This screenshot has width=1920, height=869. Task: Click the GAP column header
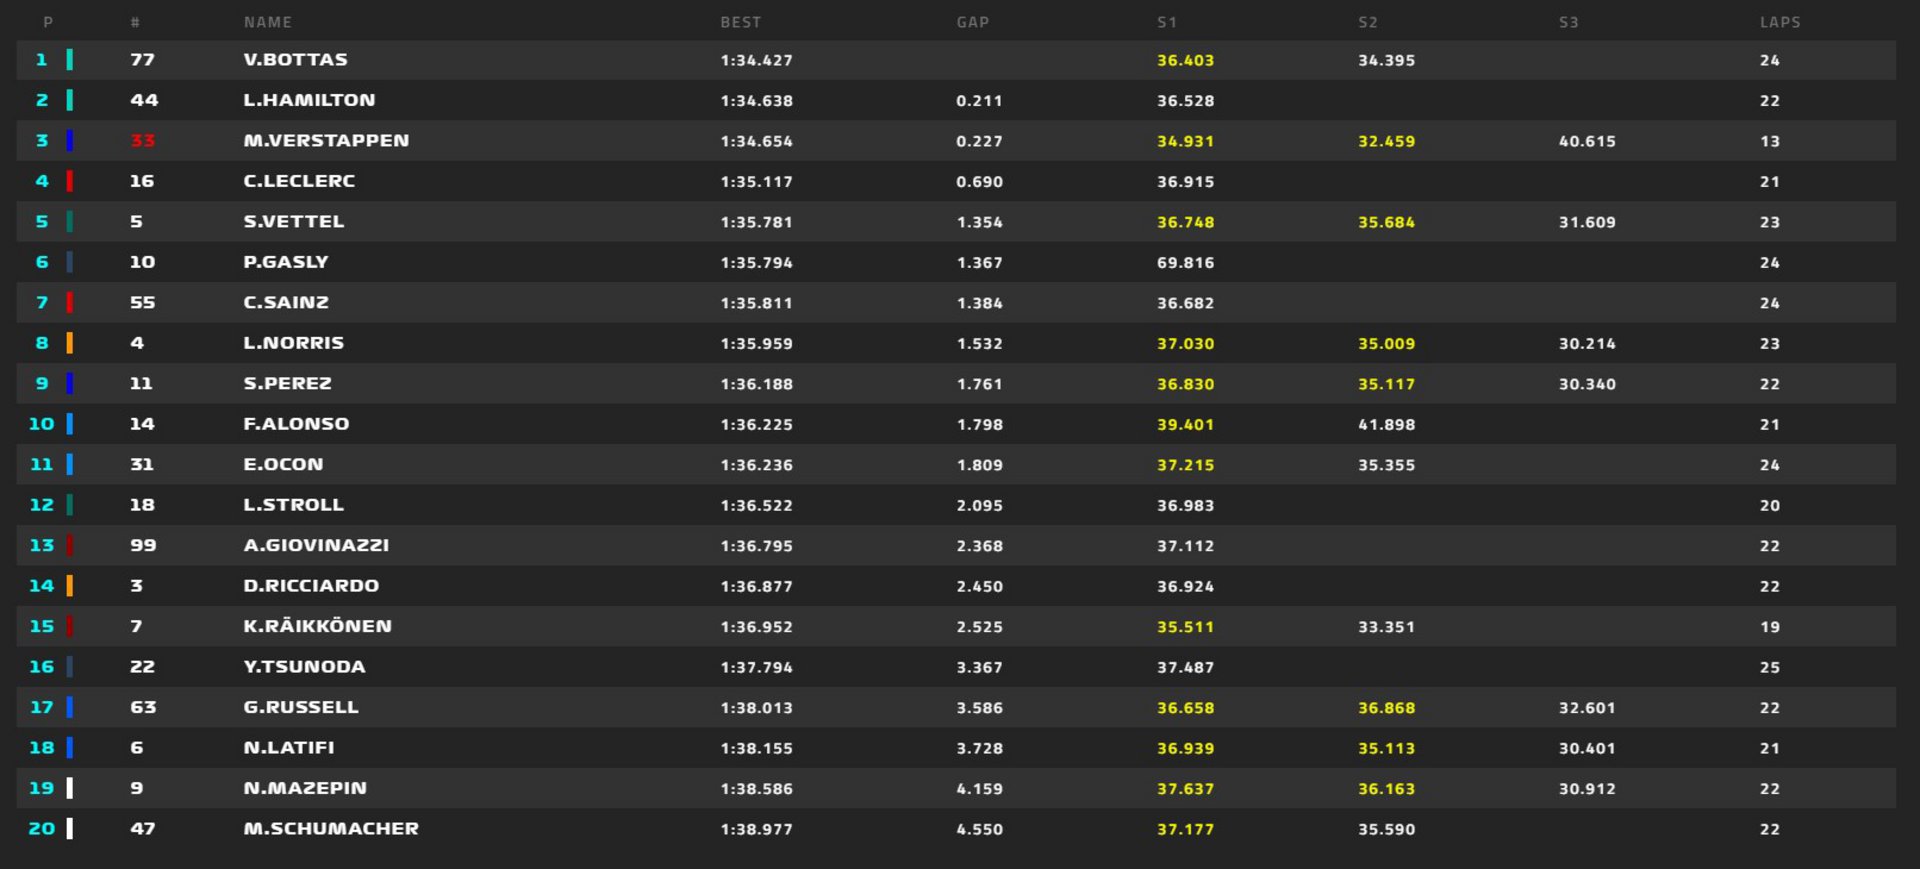(972, 22)
